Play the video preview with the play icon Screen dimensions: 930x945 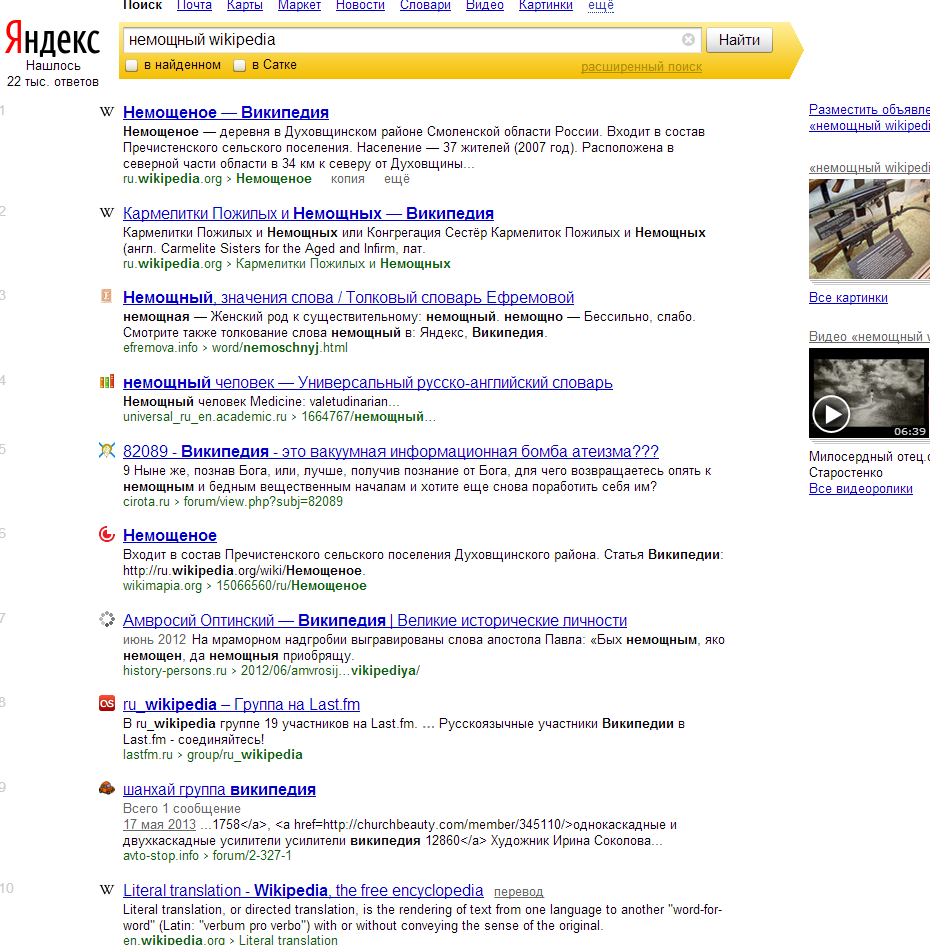pyautogui.click(x=831, y=414)
